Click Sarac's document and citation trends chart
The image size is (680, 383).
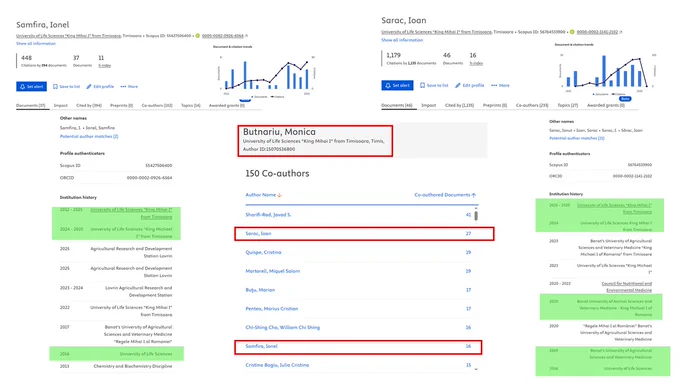[608, 72]
